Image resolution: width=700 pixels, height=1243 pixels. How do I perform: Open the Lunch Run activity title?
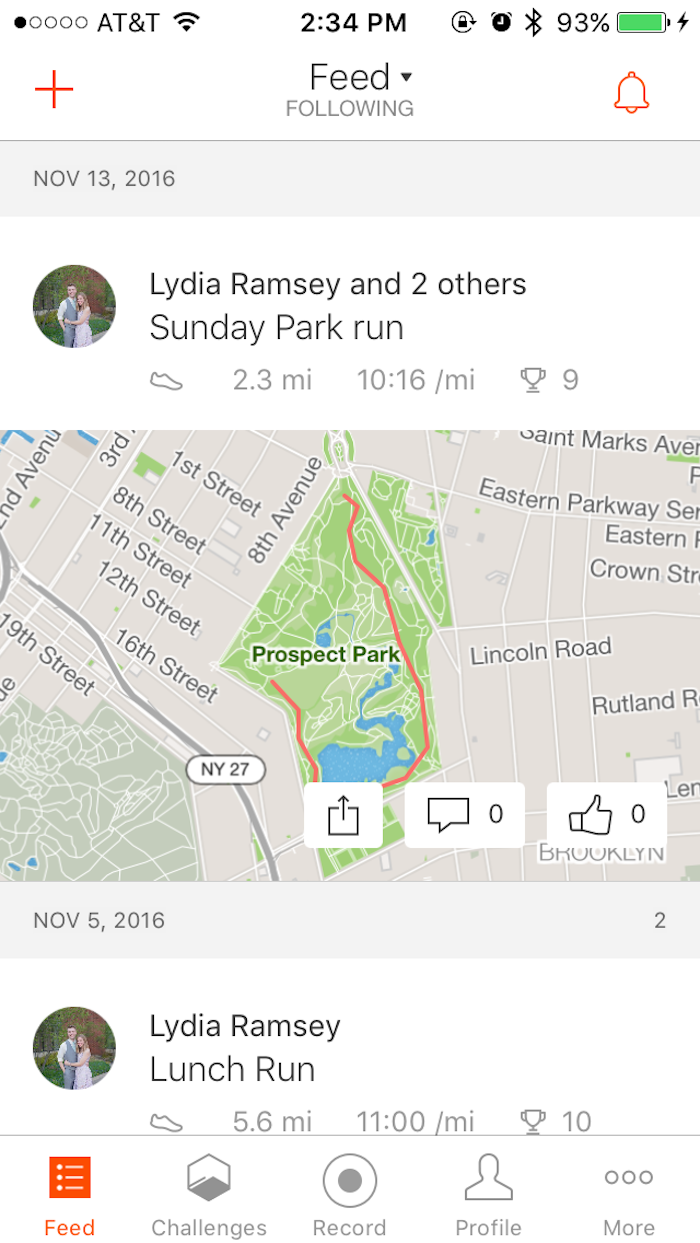click(x=232, y=1069)
